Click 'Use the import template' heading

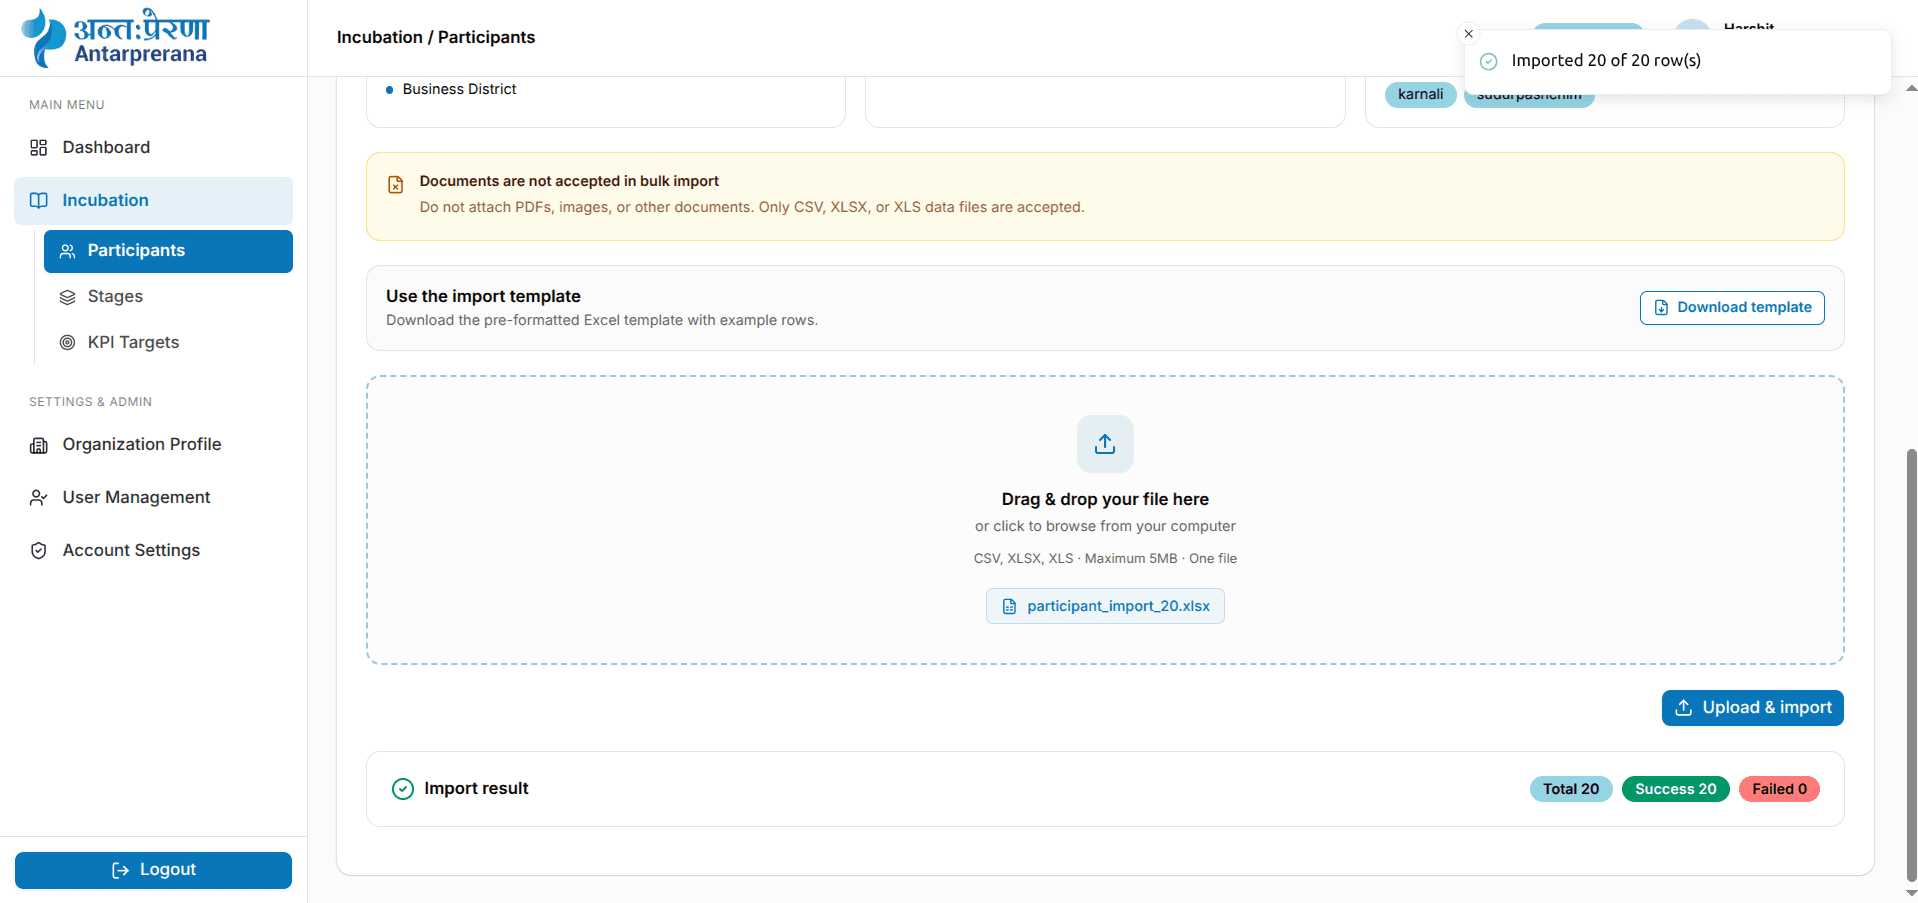pos(483,296)
